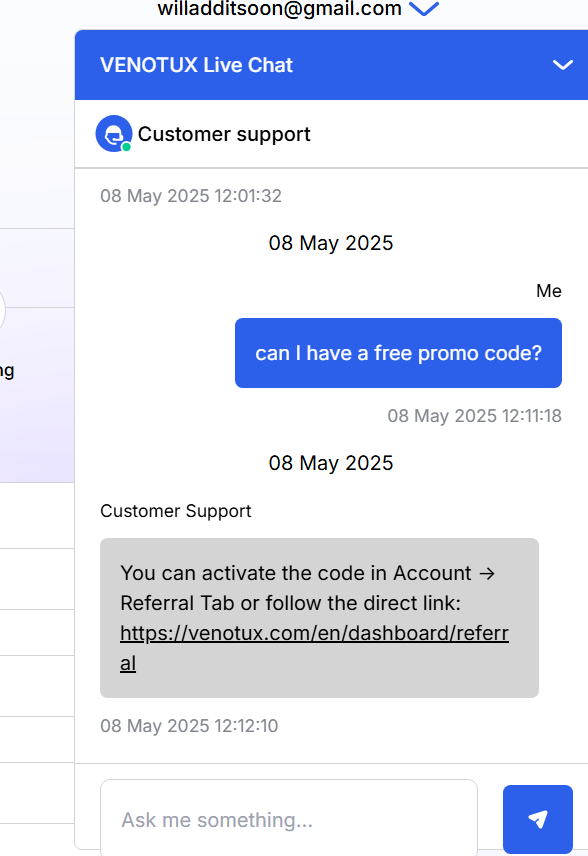Open the willadditsoon@gmail.com account dropdown
Image resolution: width=588 pixels, height=856 pixels.
coord(424,8)
